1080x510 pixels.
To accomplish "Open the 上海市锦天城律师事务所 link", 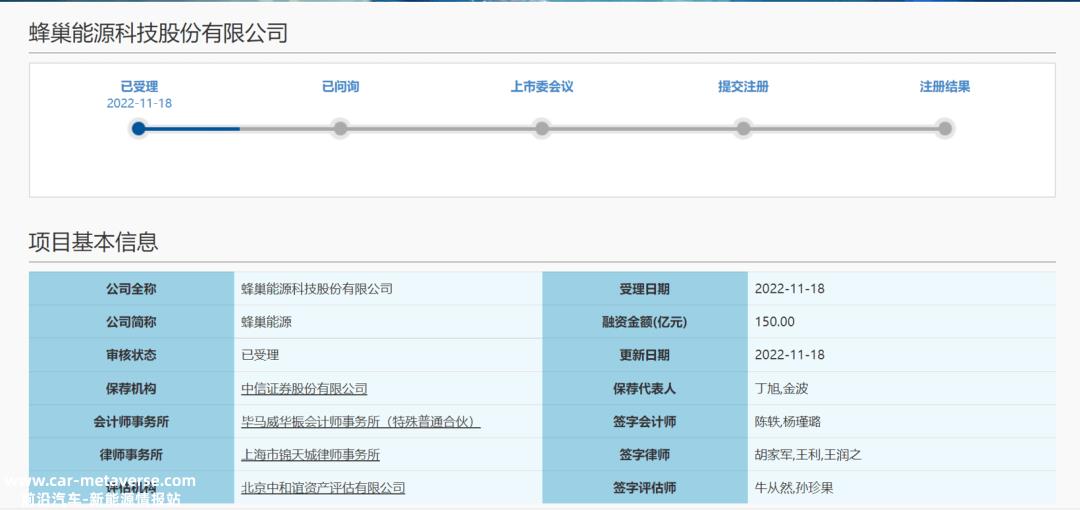I will click(310, 455).
